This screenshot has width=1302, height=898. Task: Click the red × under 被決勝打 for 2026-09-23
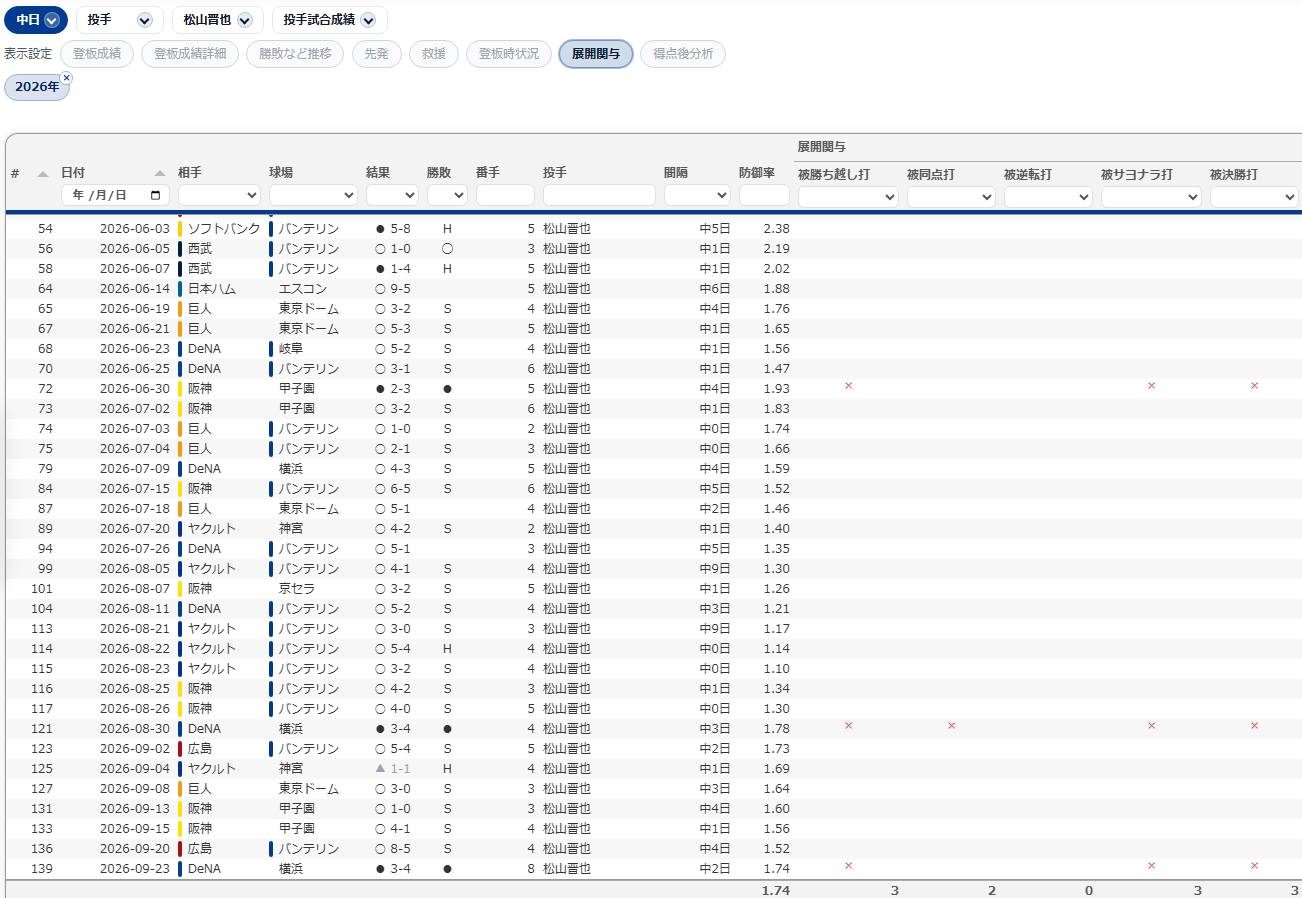tap(1254, 866)
